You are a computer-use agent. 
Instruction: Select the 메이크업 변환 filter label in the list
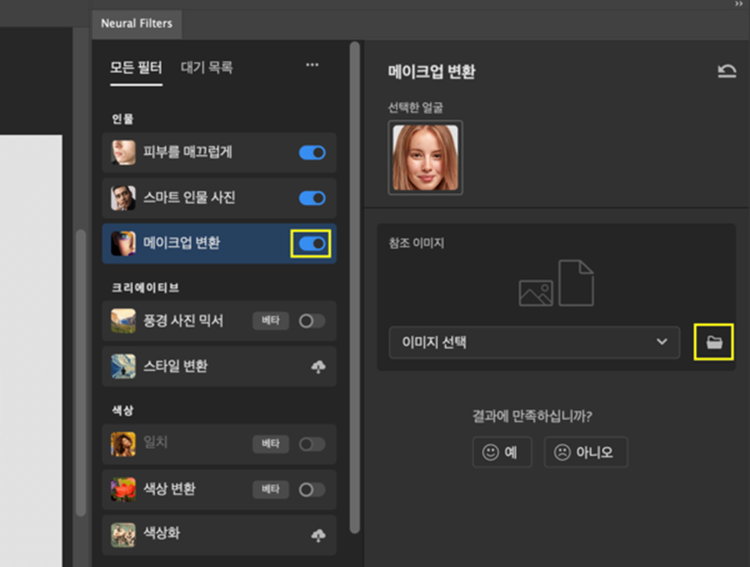pos(182,244)
